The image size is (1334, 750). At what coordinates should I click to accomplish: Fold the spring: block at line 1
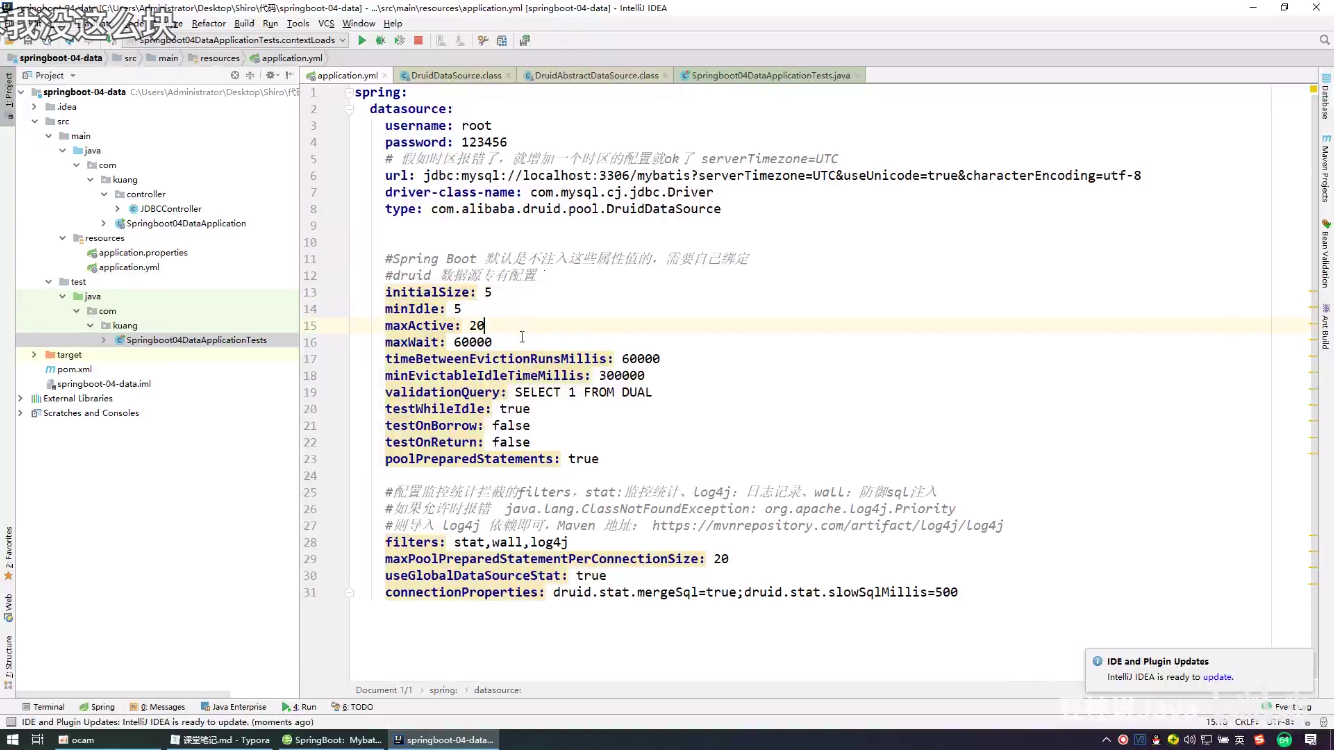[350, 92]
